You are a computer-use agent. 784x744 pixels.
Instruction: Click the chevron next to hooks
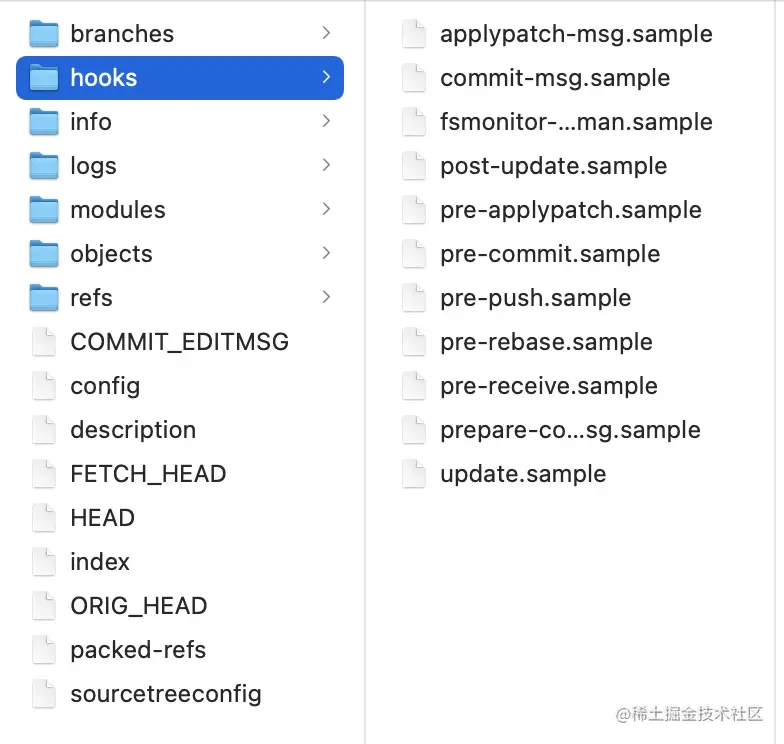(326, 78)
